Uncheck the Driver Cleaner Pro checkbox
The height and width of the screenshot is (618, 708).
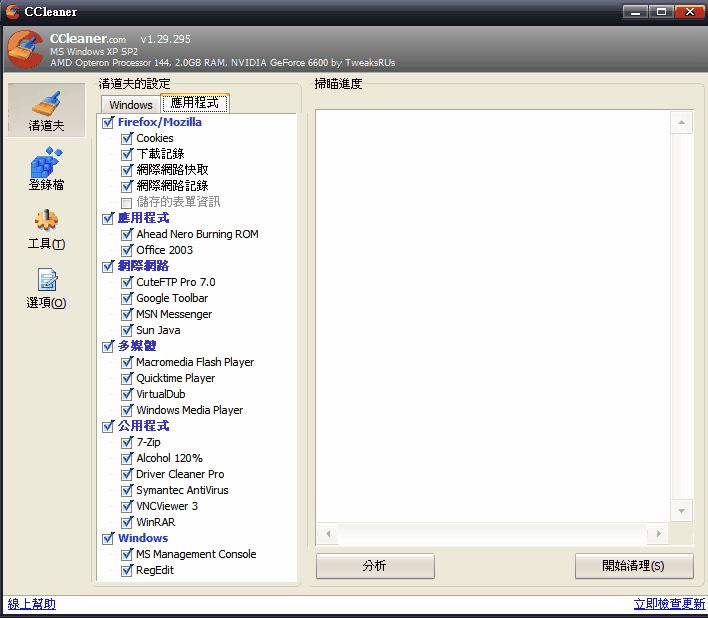click(127, 474)
